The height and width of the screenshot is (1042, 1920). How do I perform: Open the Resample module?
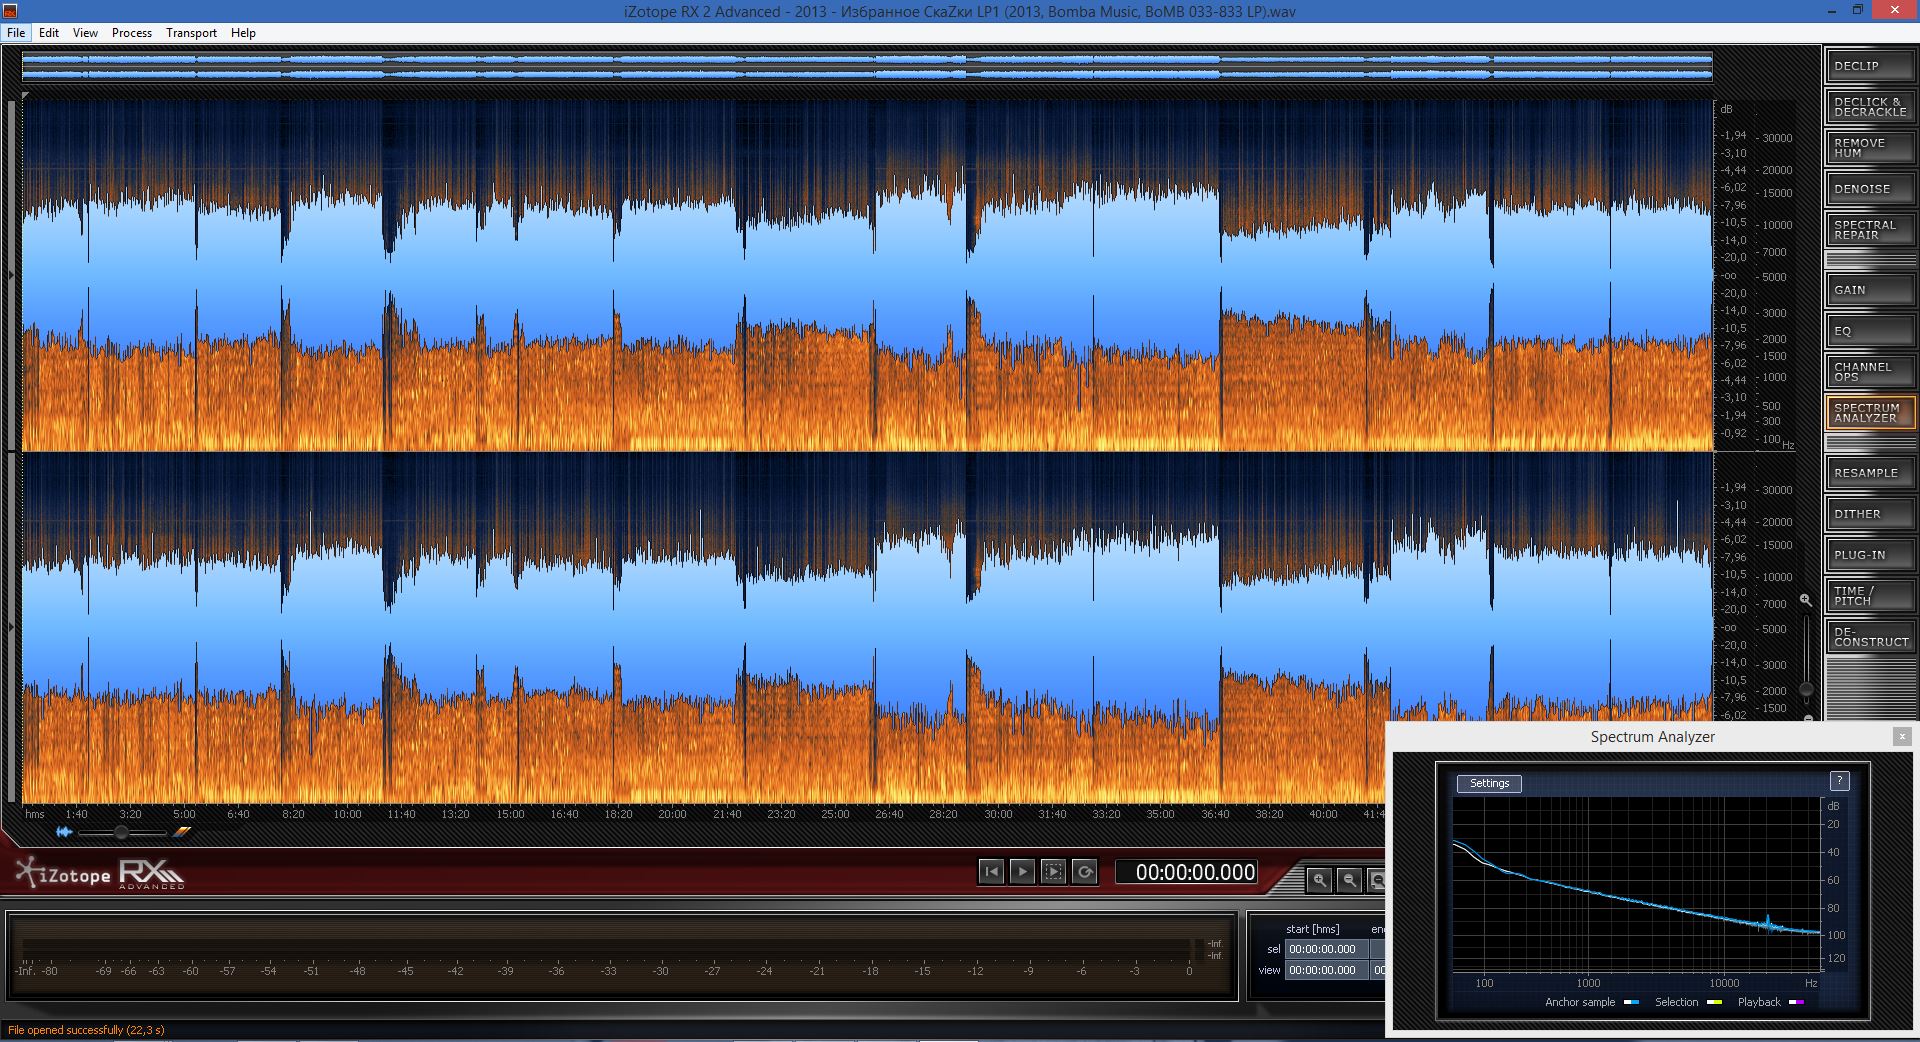tap(1870, 473)
